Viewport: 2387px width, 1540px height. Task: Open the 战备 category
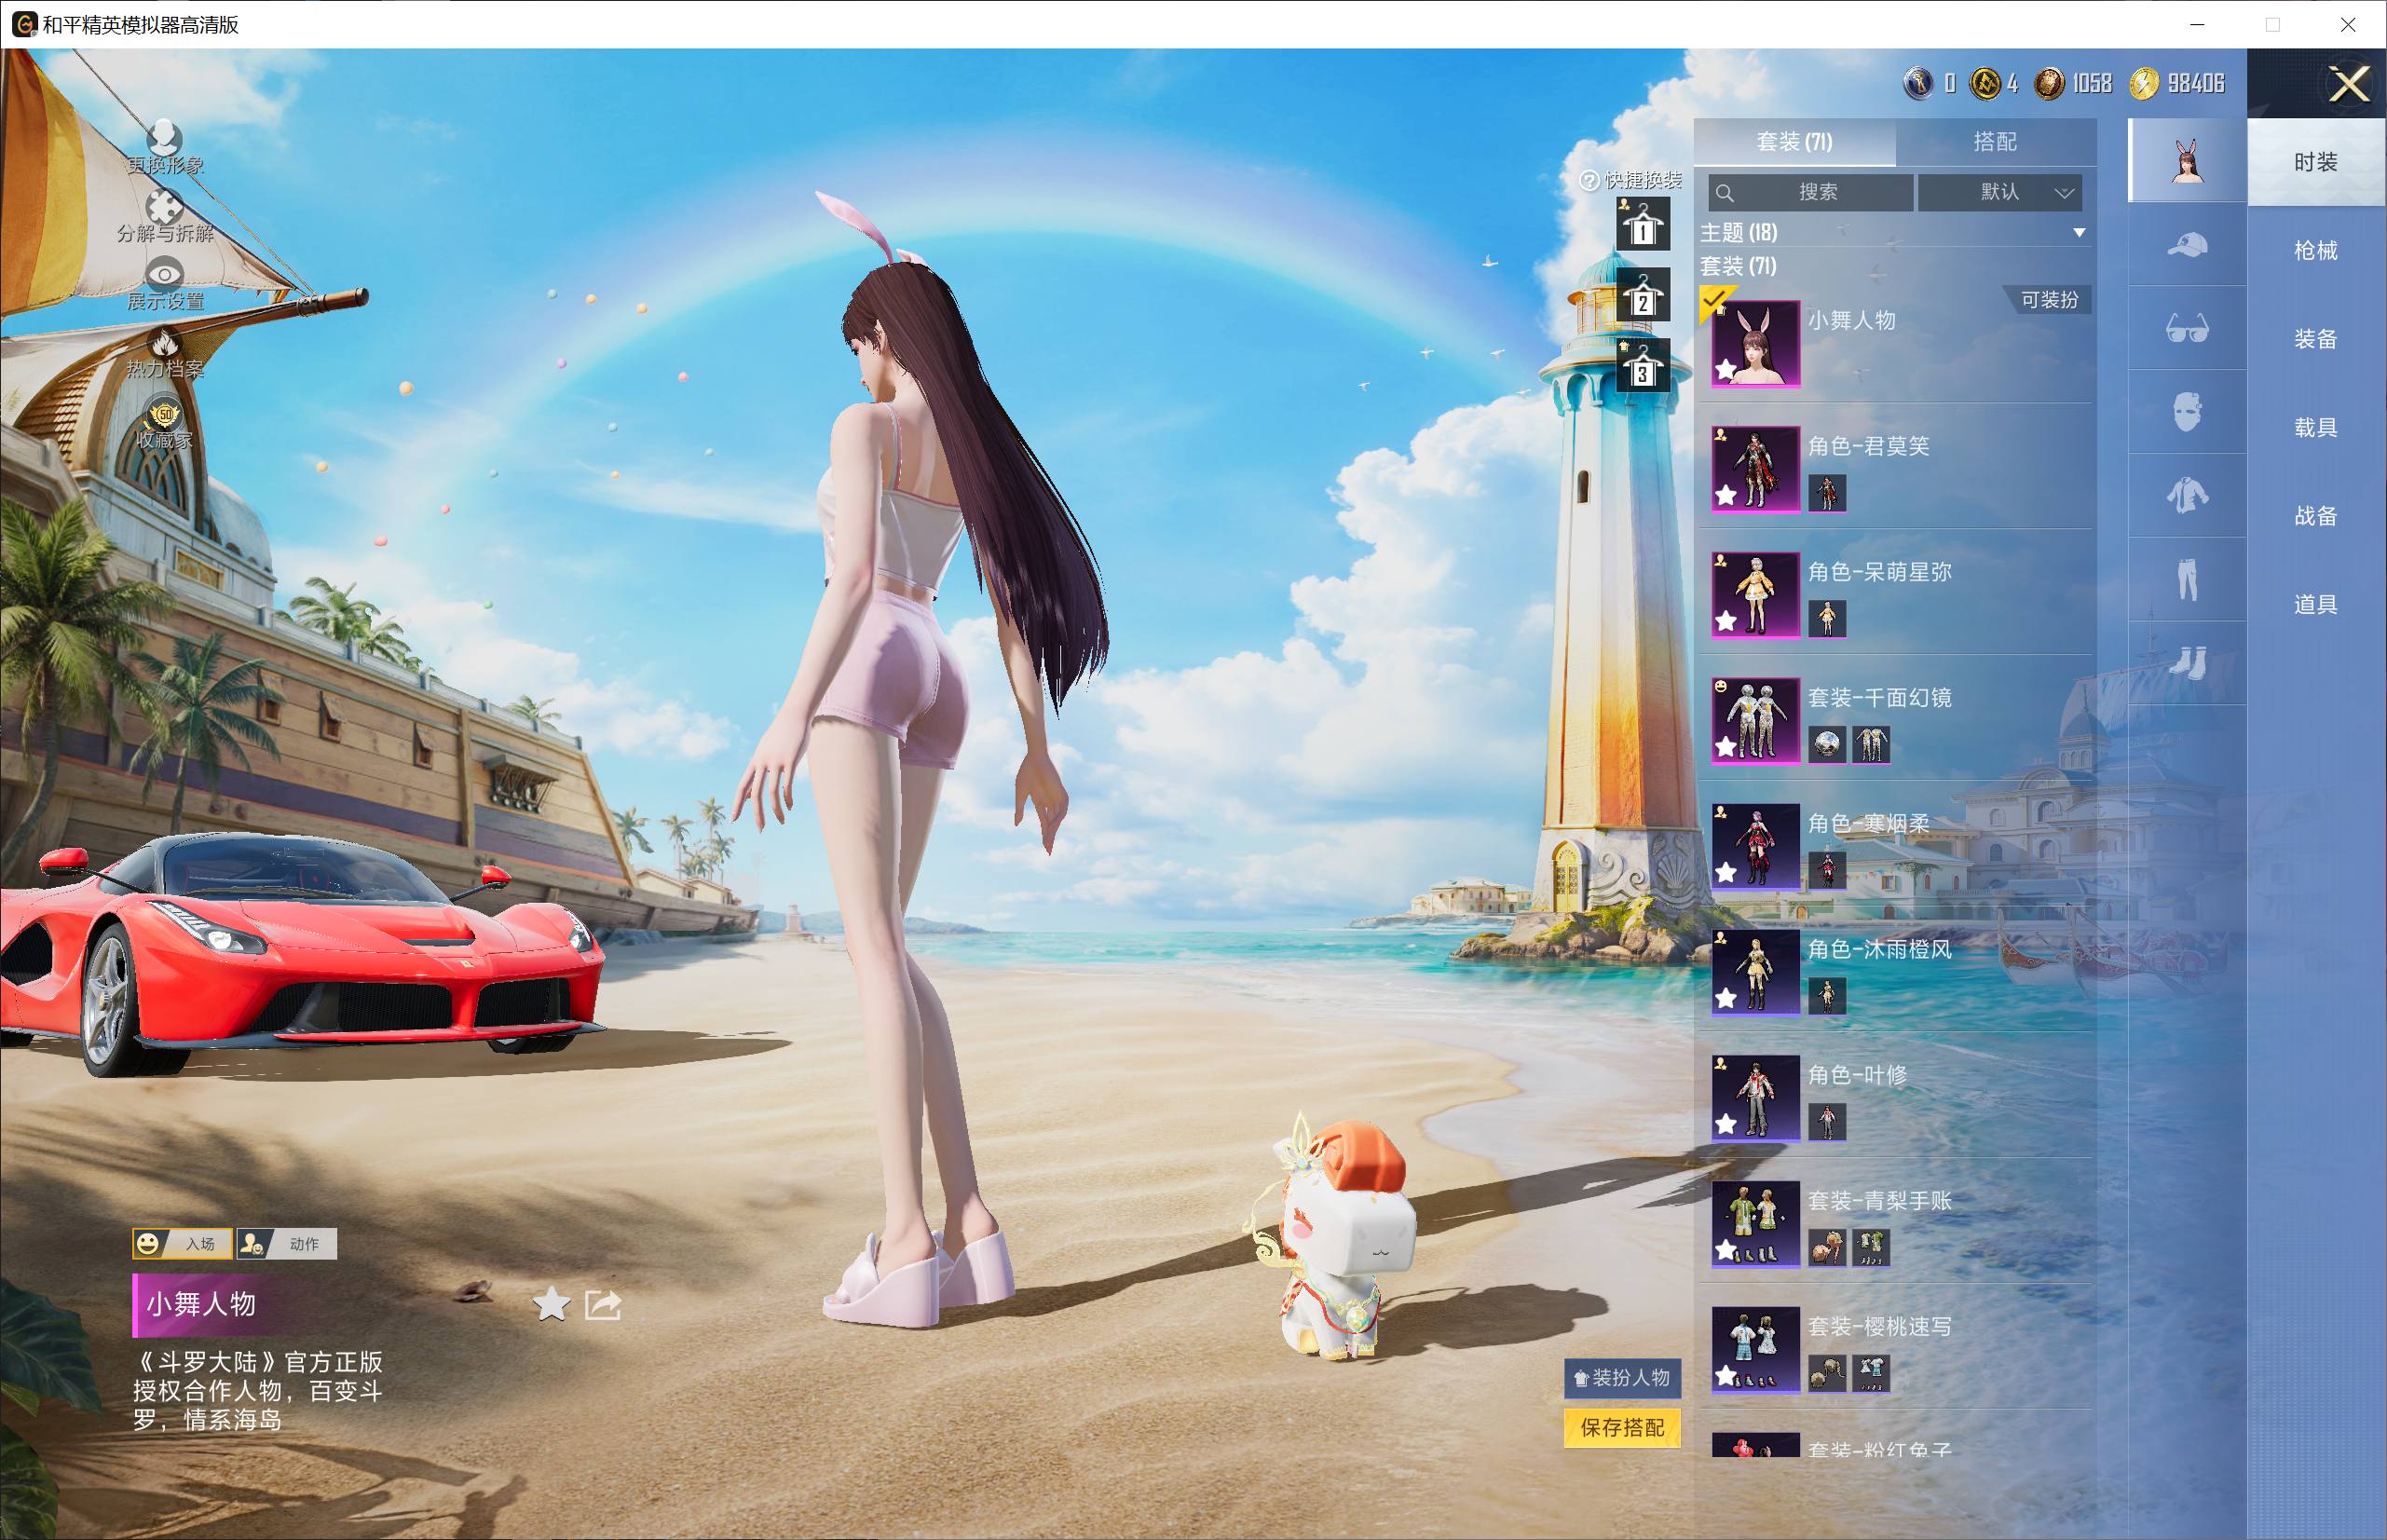click(x=2316, y=516)
